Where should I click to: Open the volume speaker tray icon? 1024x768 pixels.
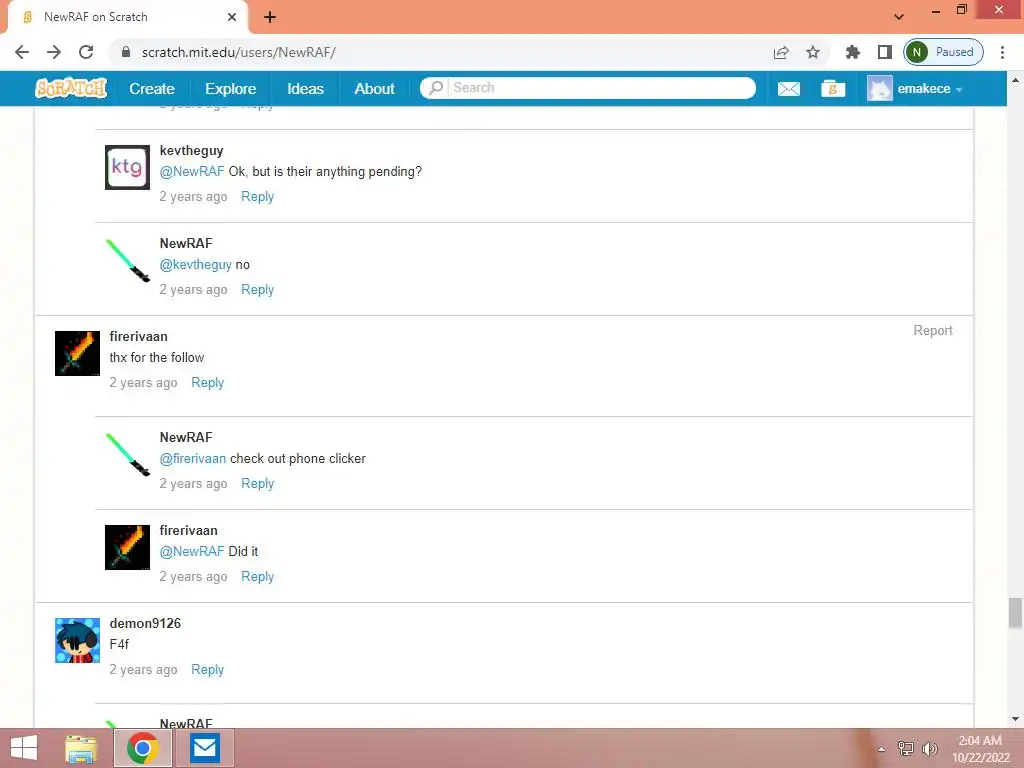[929, 748]
